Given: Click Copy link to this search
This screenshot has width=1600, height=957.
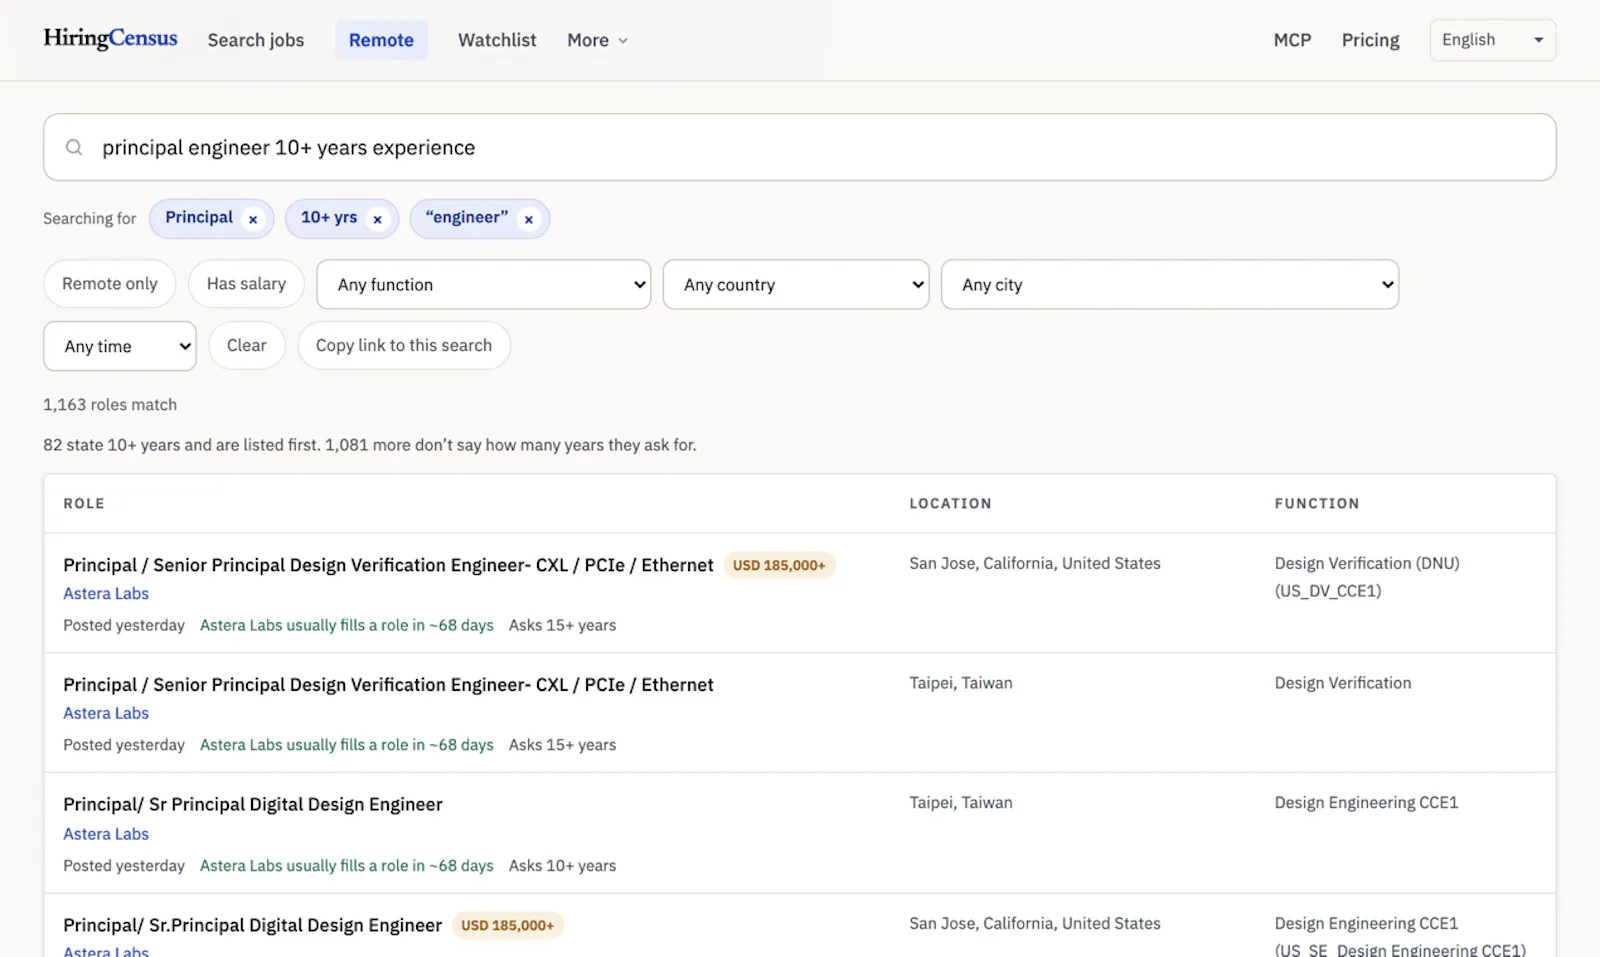Looking at the screenshot, I should point(404,345).
